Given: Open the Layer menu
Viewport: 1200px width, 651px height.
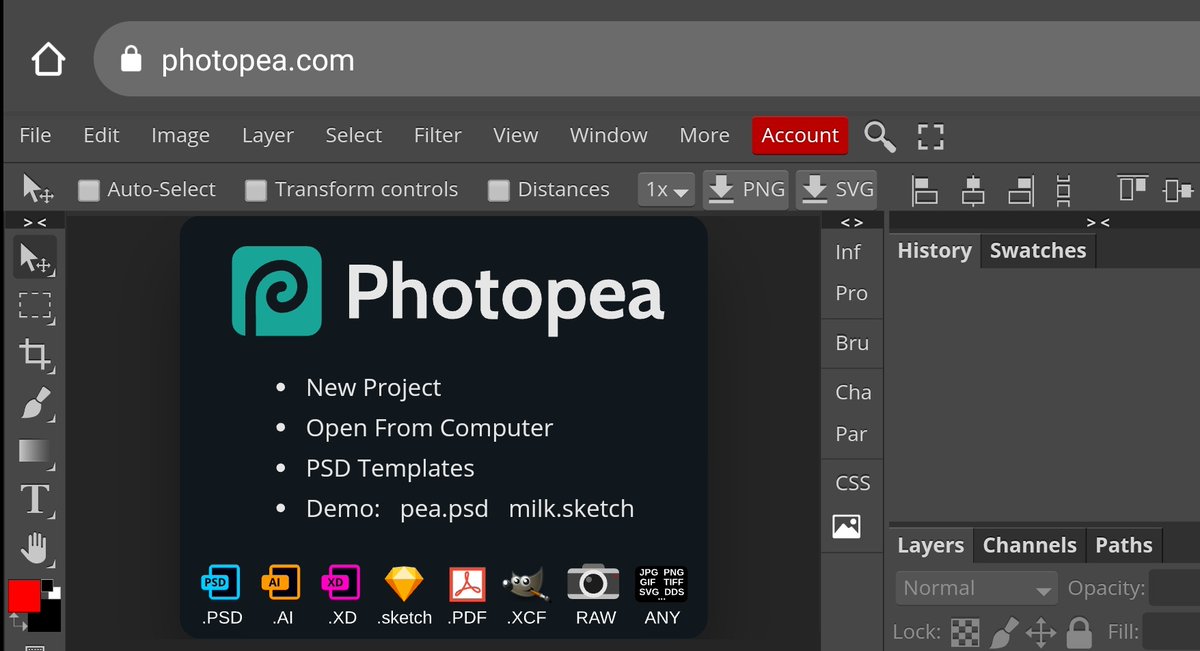Looking at the screenshot, I should click(x=268, y=135).
